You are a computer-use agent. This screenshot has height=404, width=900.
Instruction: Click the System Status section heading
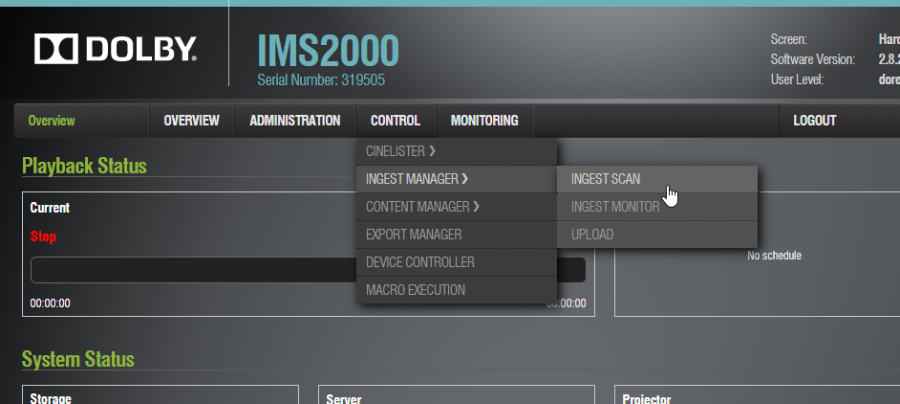pos(78,359)
